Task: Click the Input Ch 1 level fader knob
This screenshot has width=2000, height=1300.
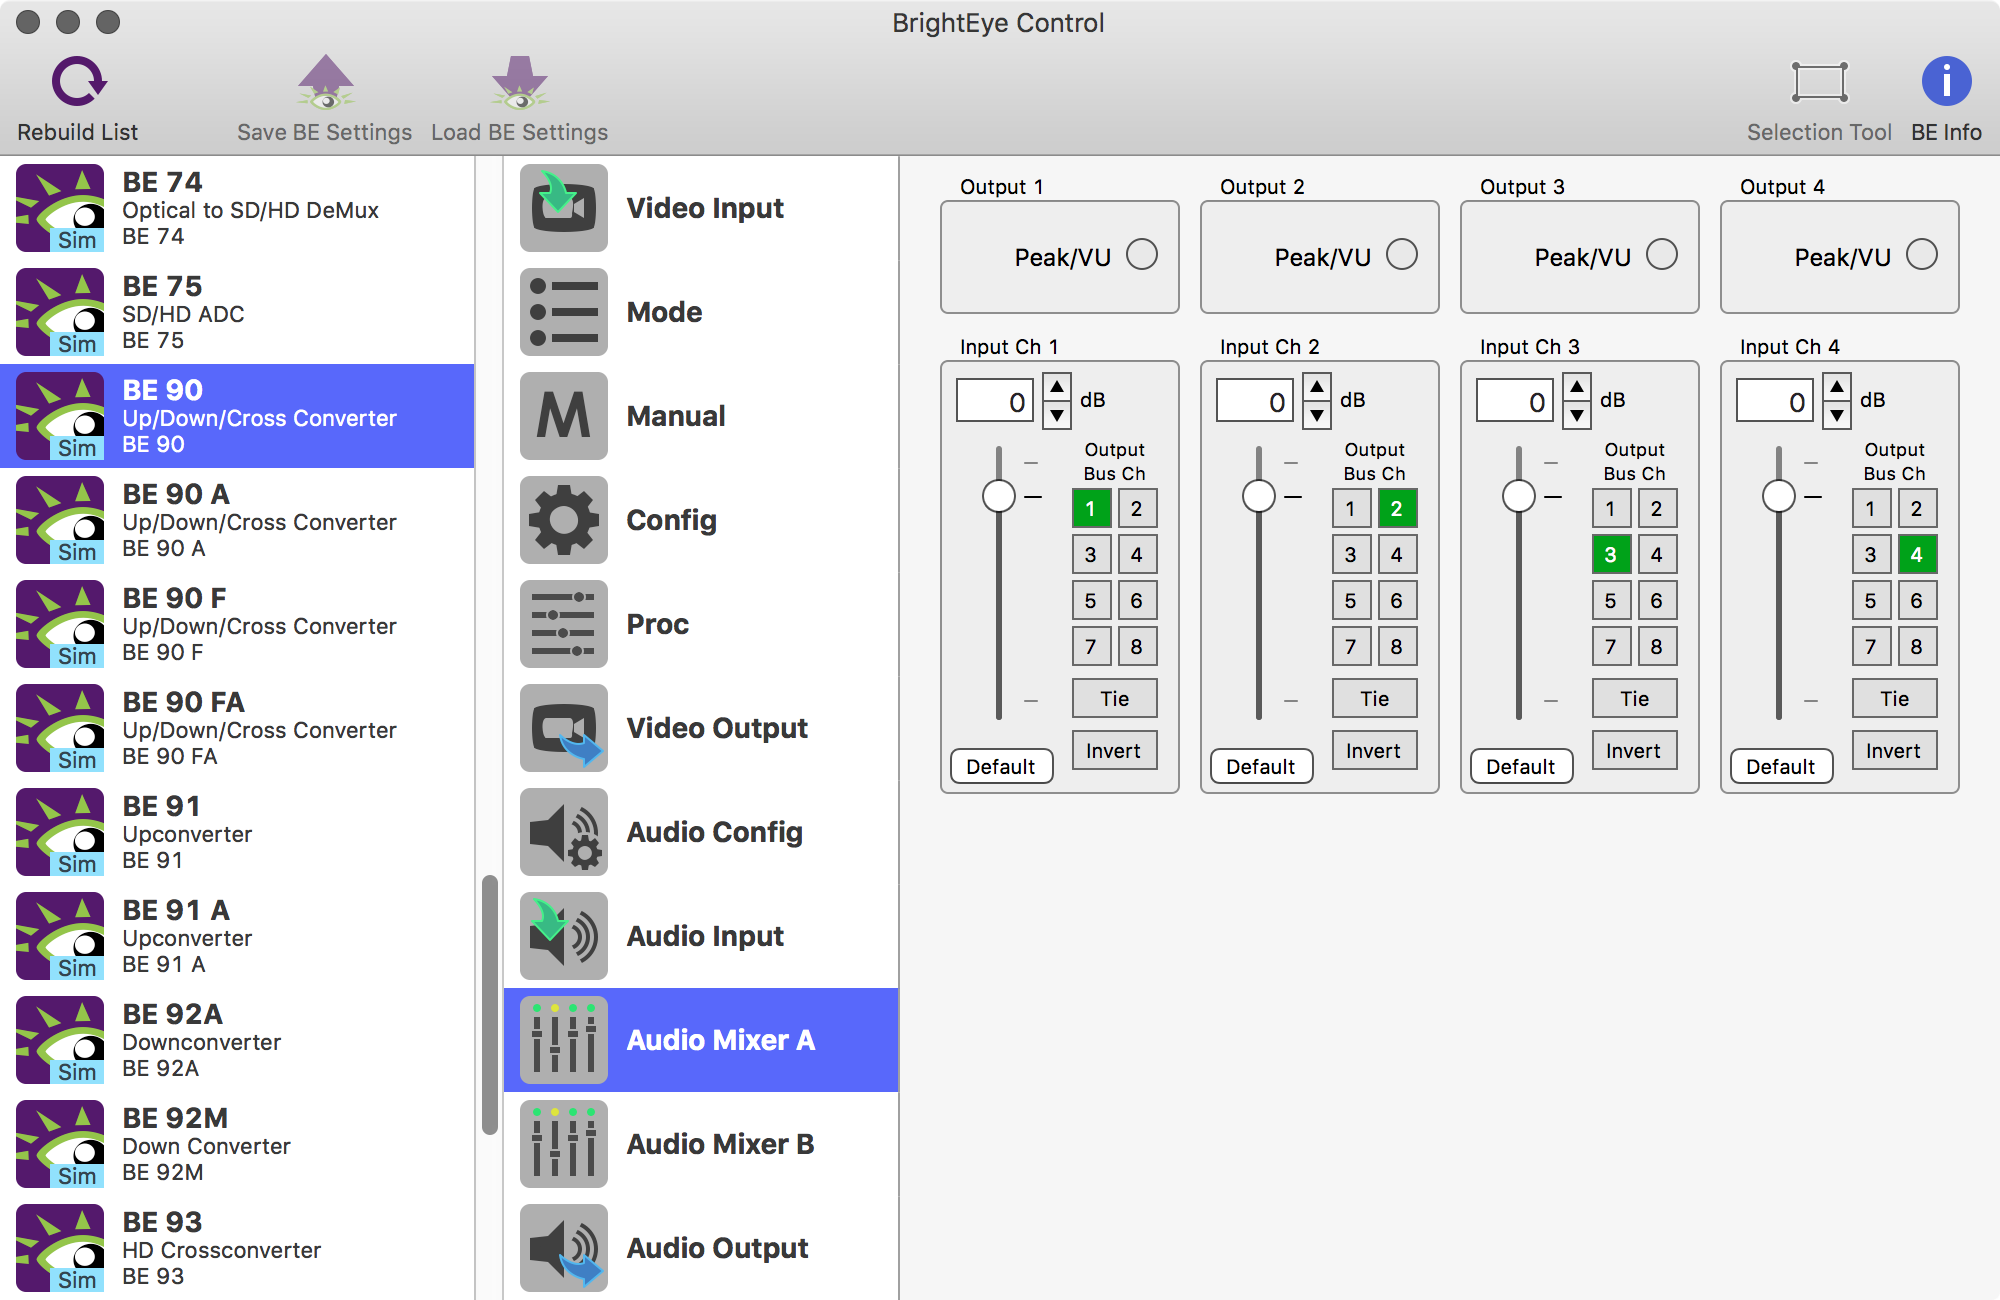Action: (x=999, y=496)
